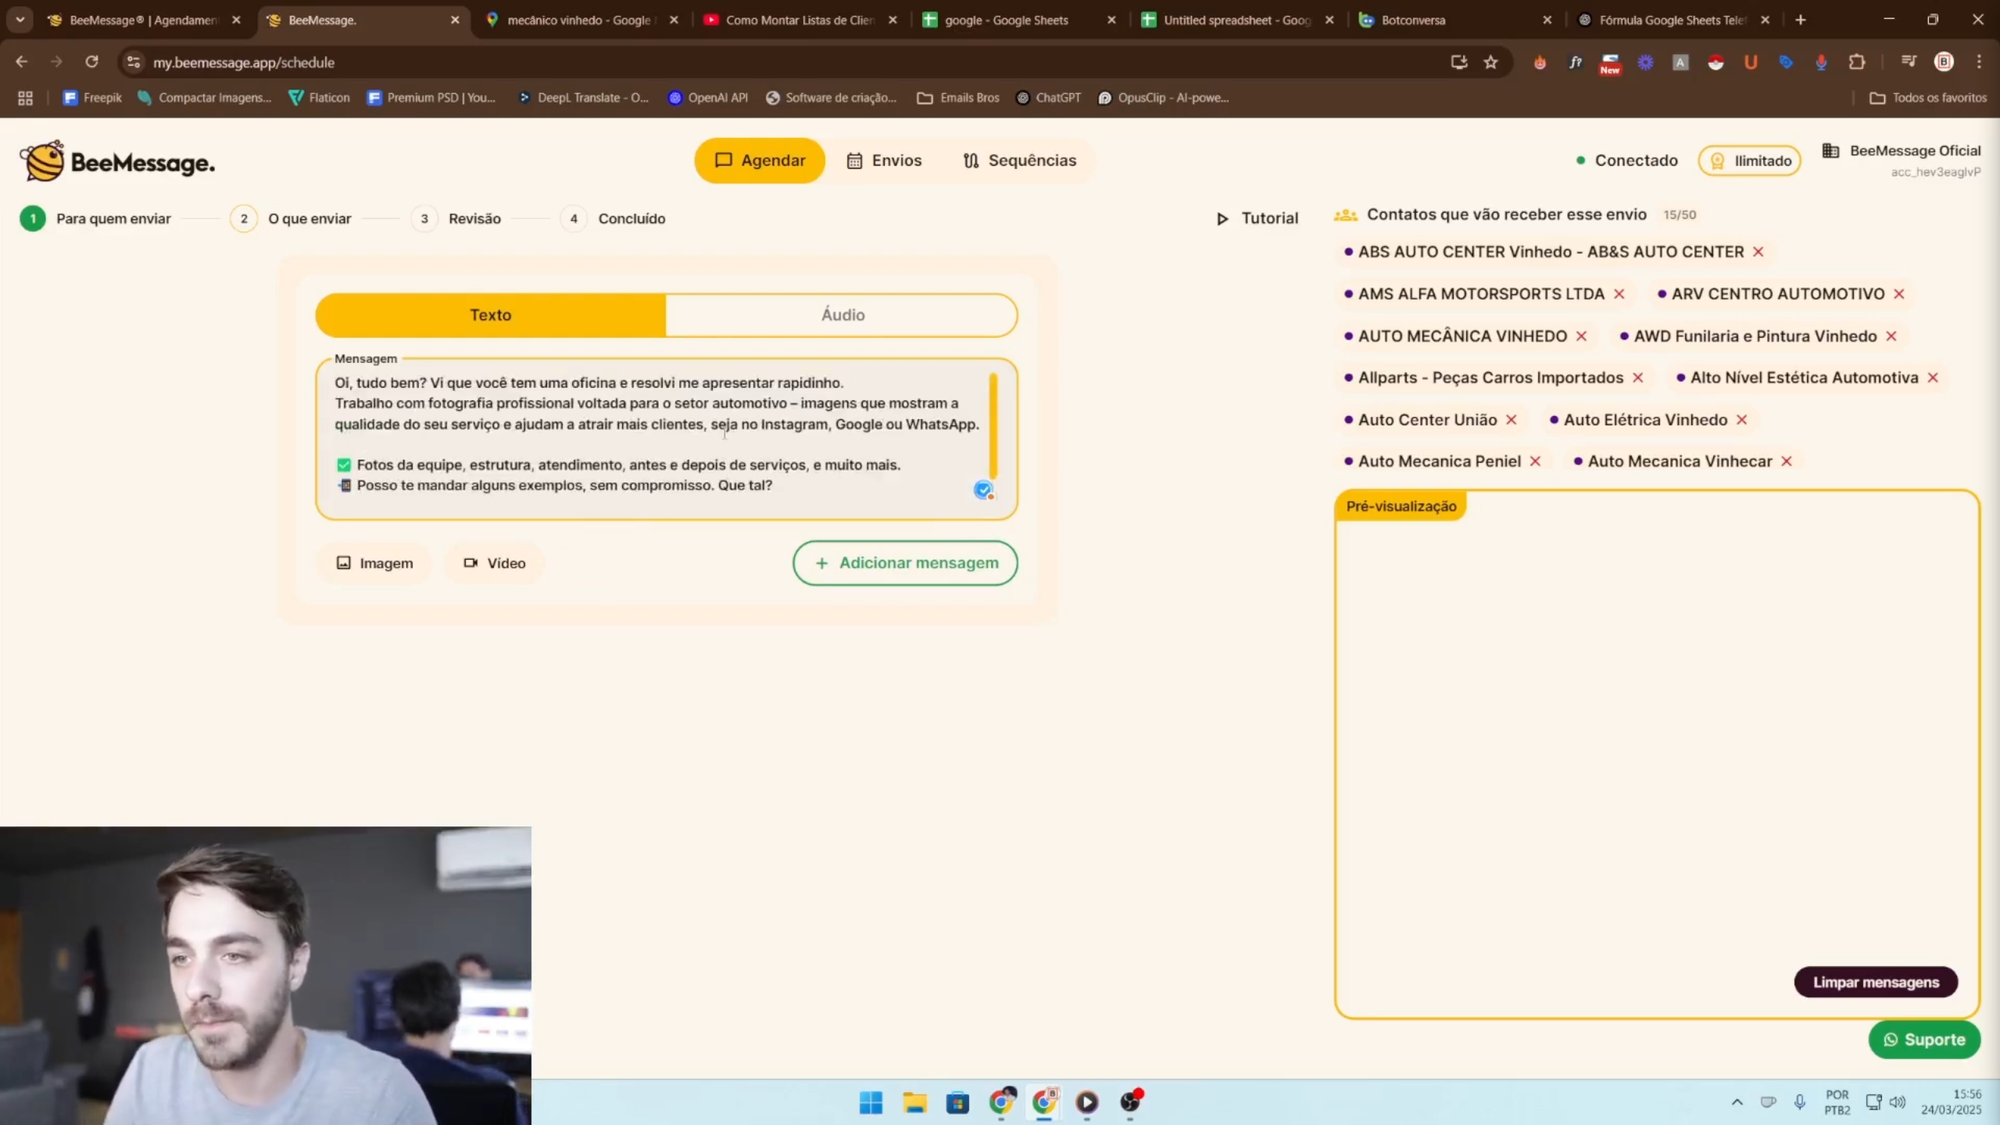
Task: Attach a Vídeo to the message
Action: [x=494, y=563]
